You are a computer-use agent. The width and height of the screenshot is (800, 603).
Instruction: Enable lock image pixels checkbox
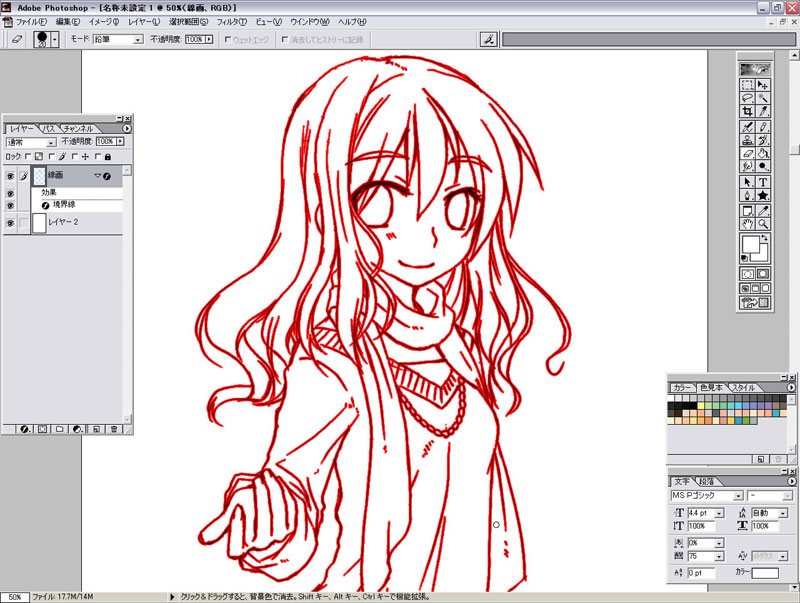coord(52,157)
